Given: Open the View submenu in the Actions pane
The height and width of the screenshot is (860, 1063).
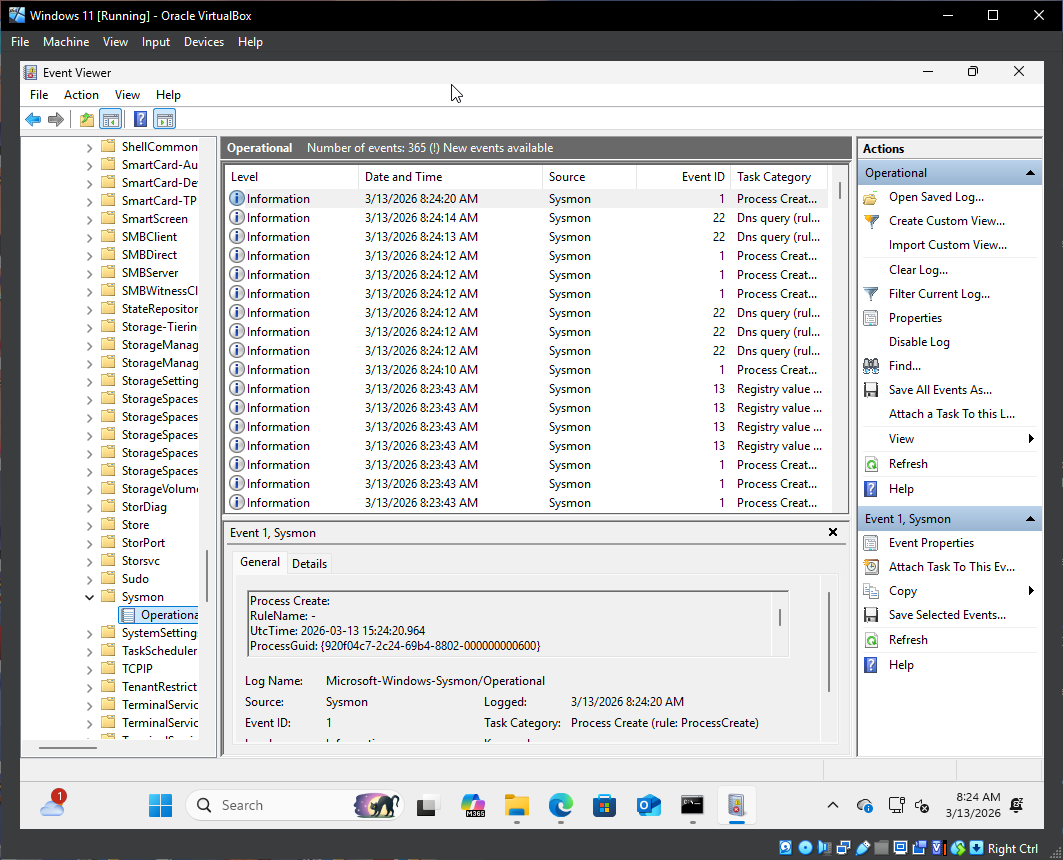Looking at the screenshot, I should [x=900, y=438].
